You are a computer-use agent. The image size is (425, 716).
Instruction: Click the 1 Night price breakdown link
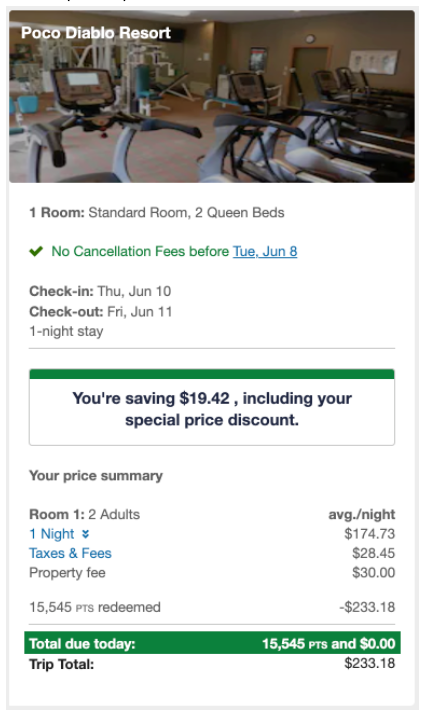coord(52,534)
